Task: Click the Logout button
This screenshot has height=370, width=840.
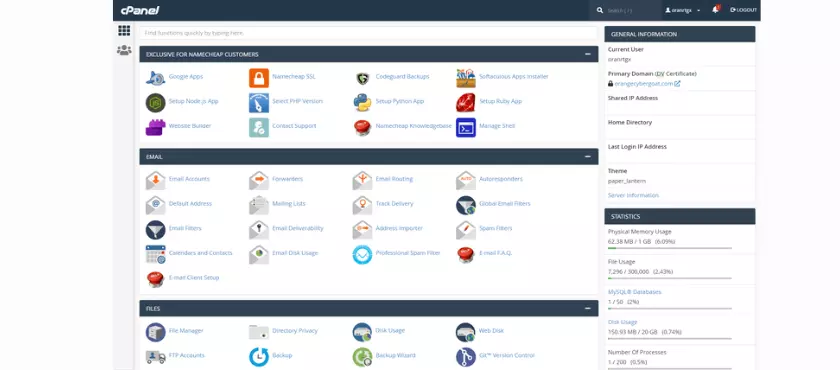Action: click(743, 10)
